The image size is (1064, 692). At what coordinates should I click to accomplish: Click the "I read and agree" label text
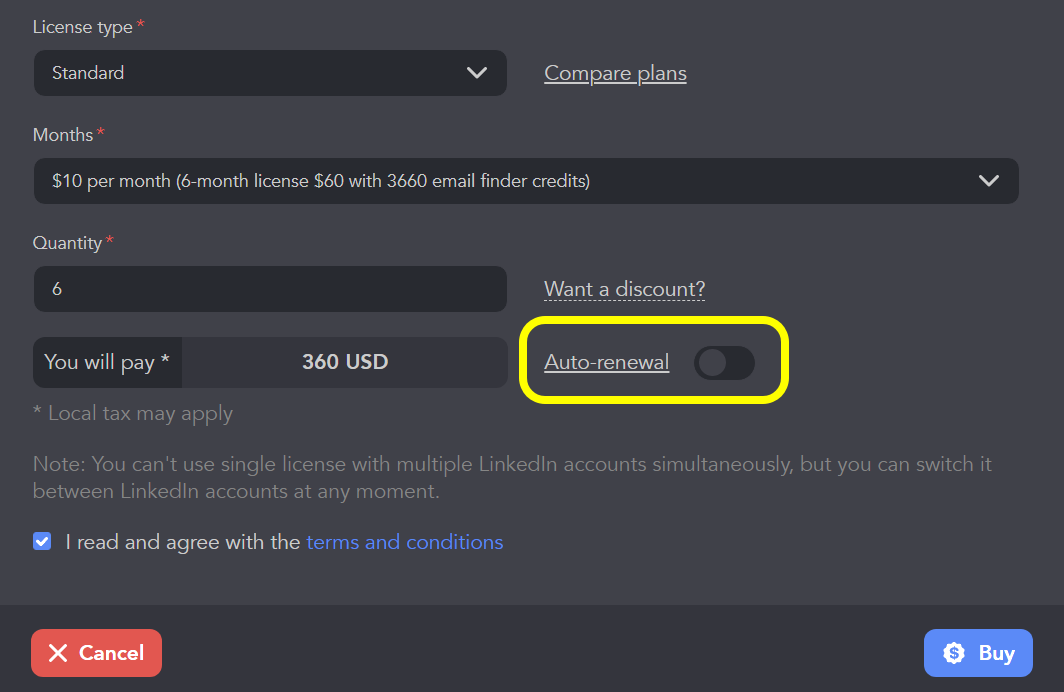click(183, 542)
